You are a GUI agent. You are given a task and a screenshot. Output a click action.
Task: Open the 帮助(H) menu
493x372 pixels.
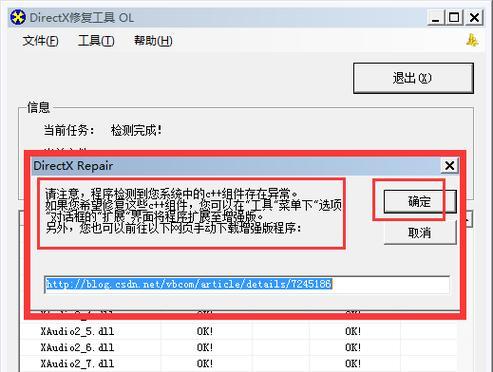click(x=153, y=41)
